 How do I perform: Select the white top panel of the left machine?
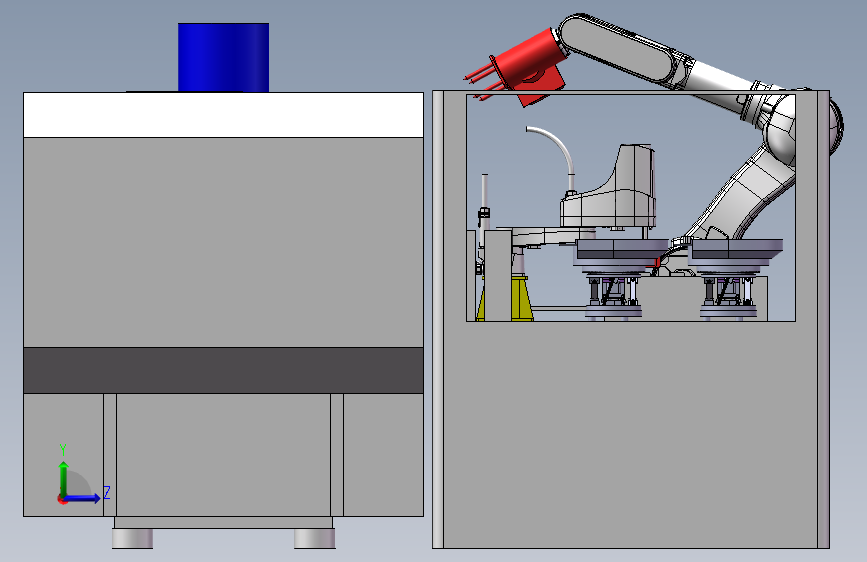223,115
